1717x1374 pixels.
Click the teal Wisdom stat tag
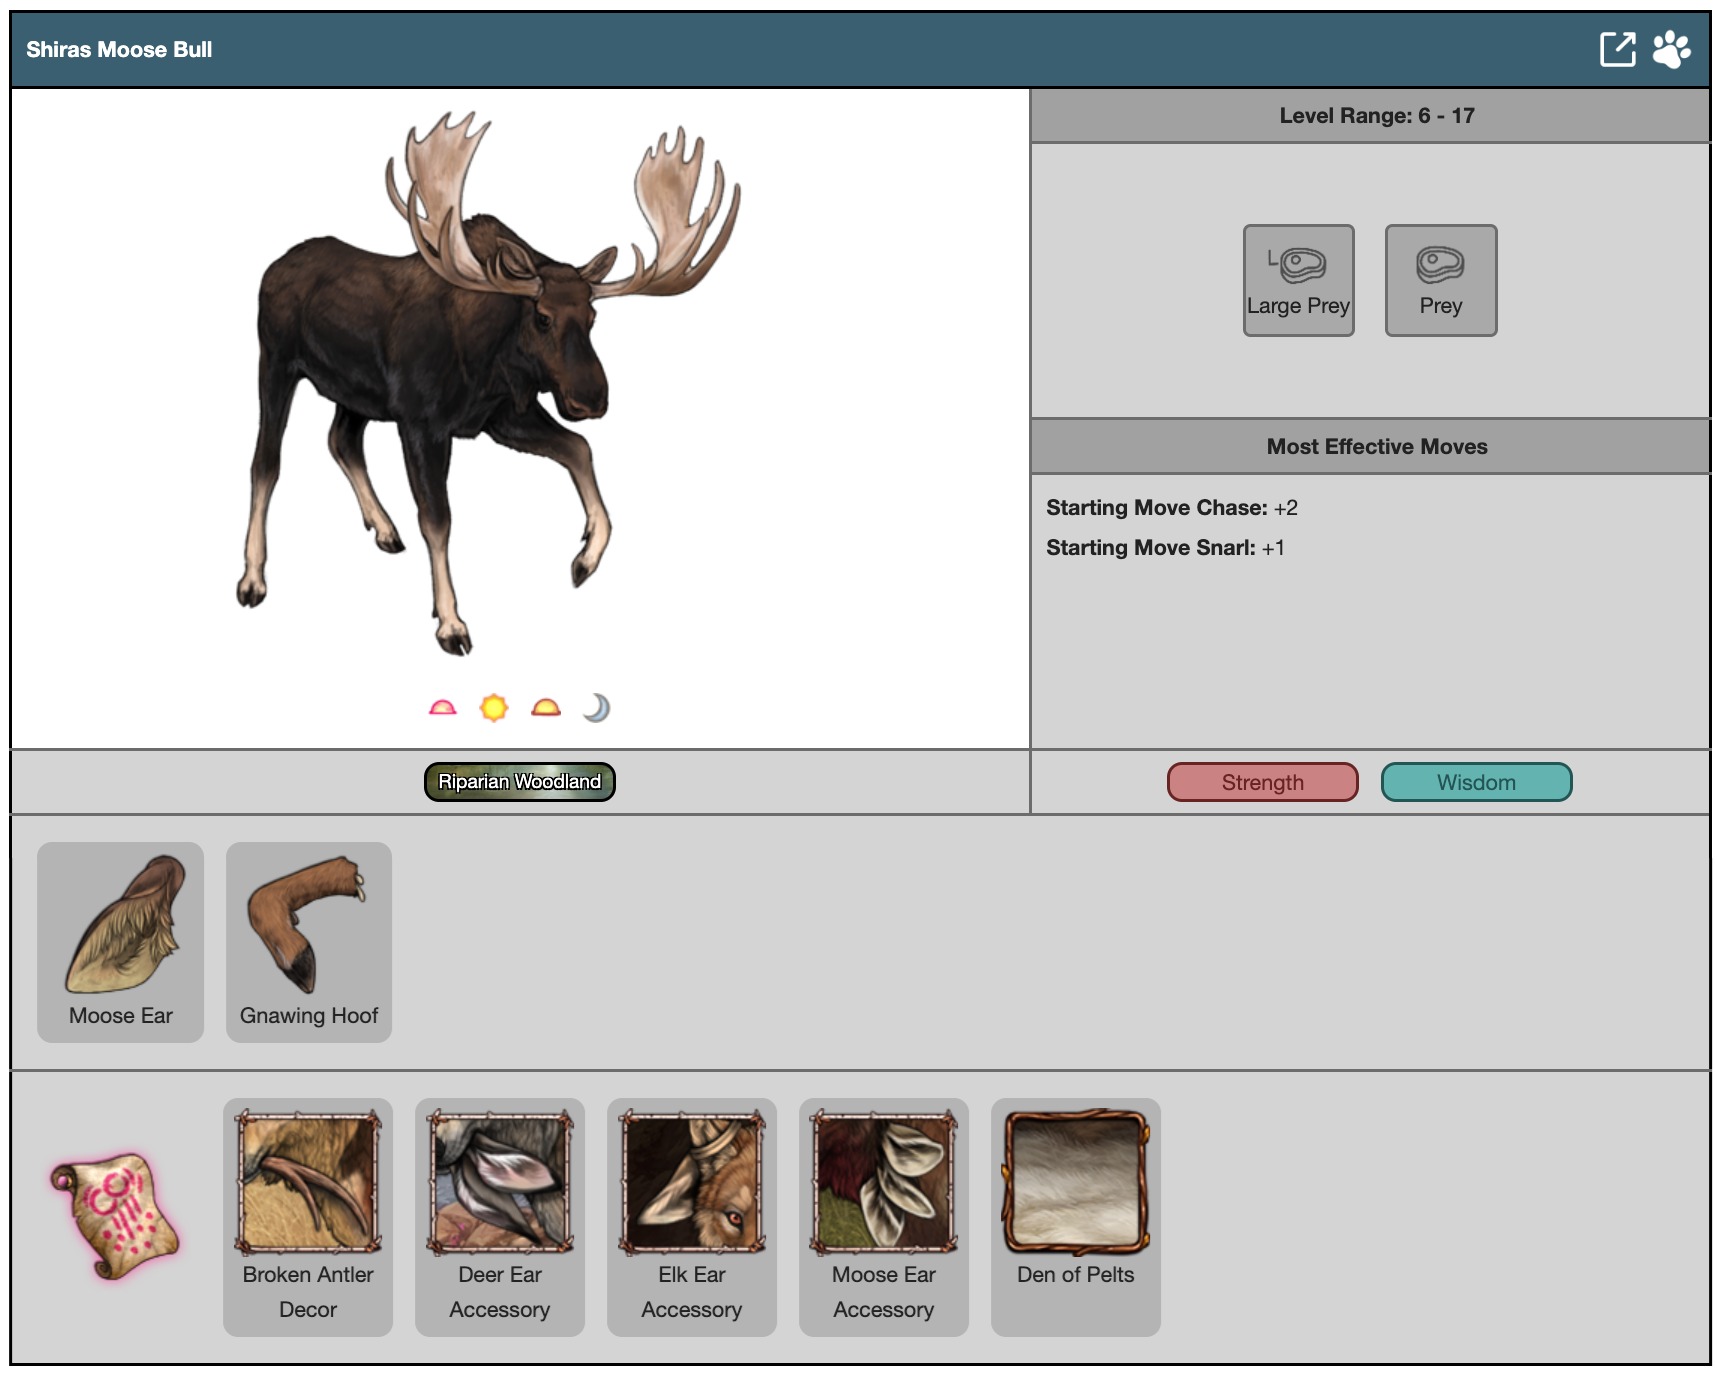(x=1476, y=782)
